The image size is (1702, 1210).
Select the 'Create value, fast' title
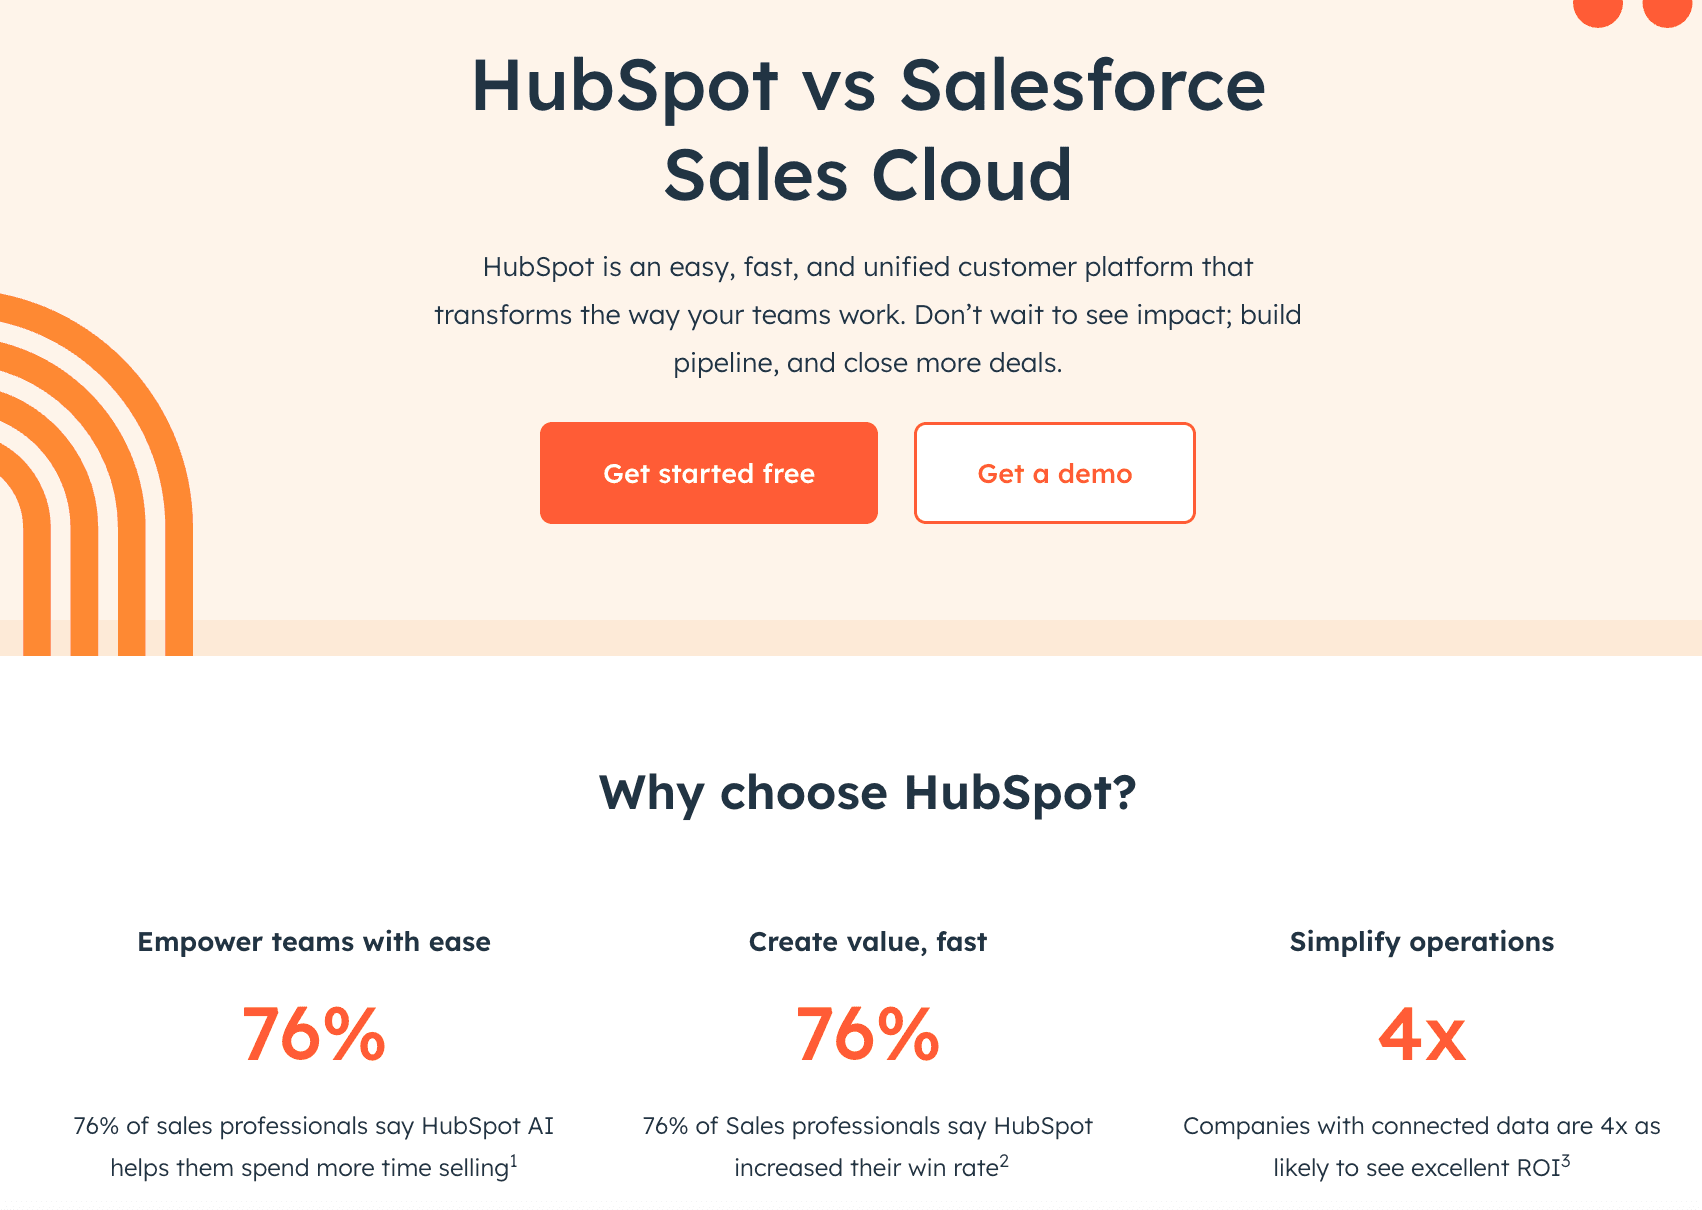point(868,942)
